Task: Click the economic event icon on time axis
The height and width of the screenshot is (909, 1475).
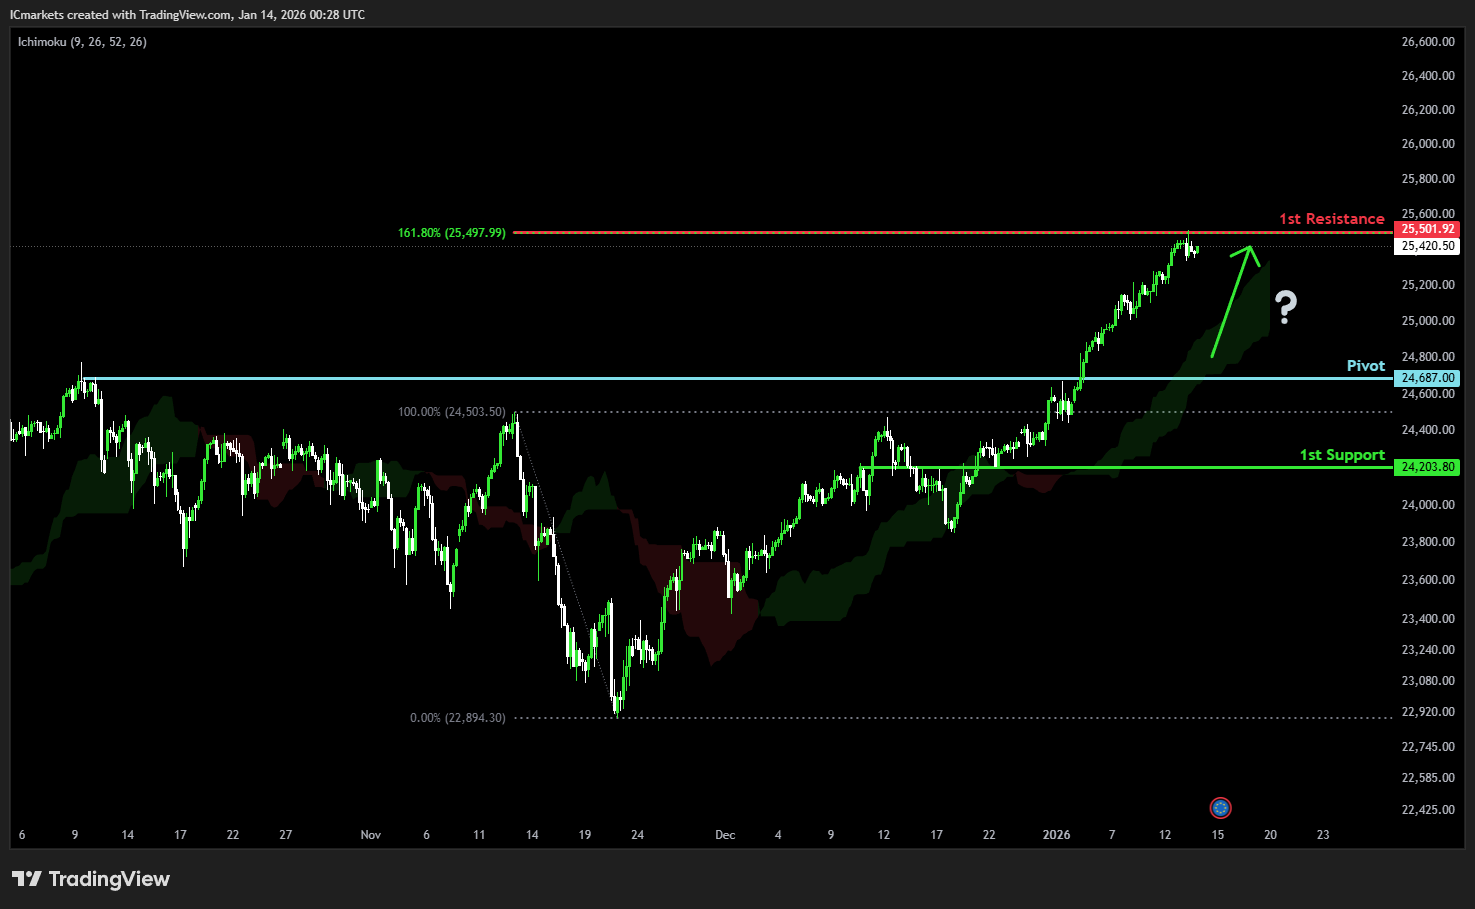Action: coord(1220,808)
